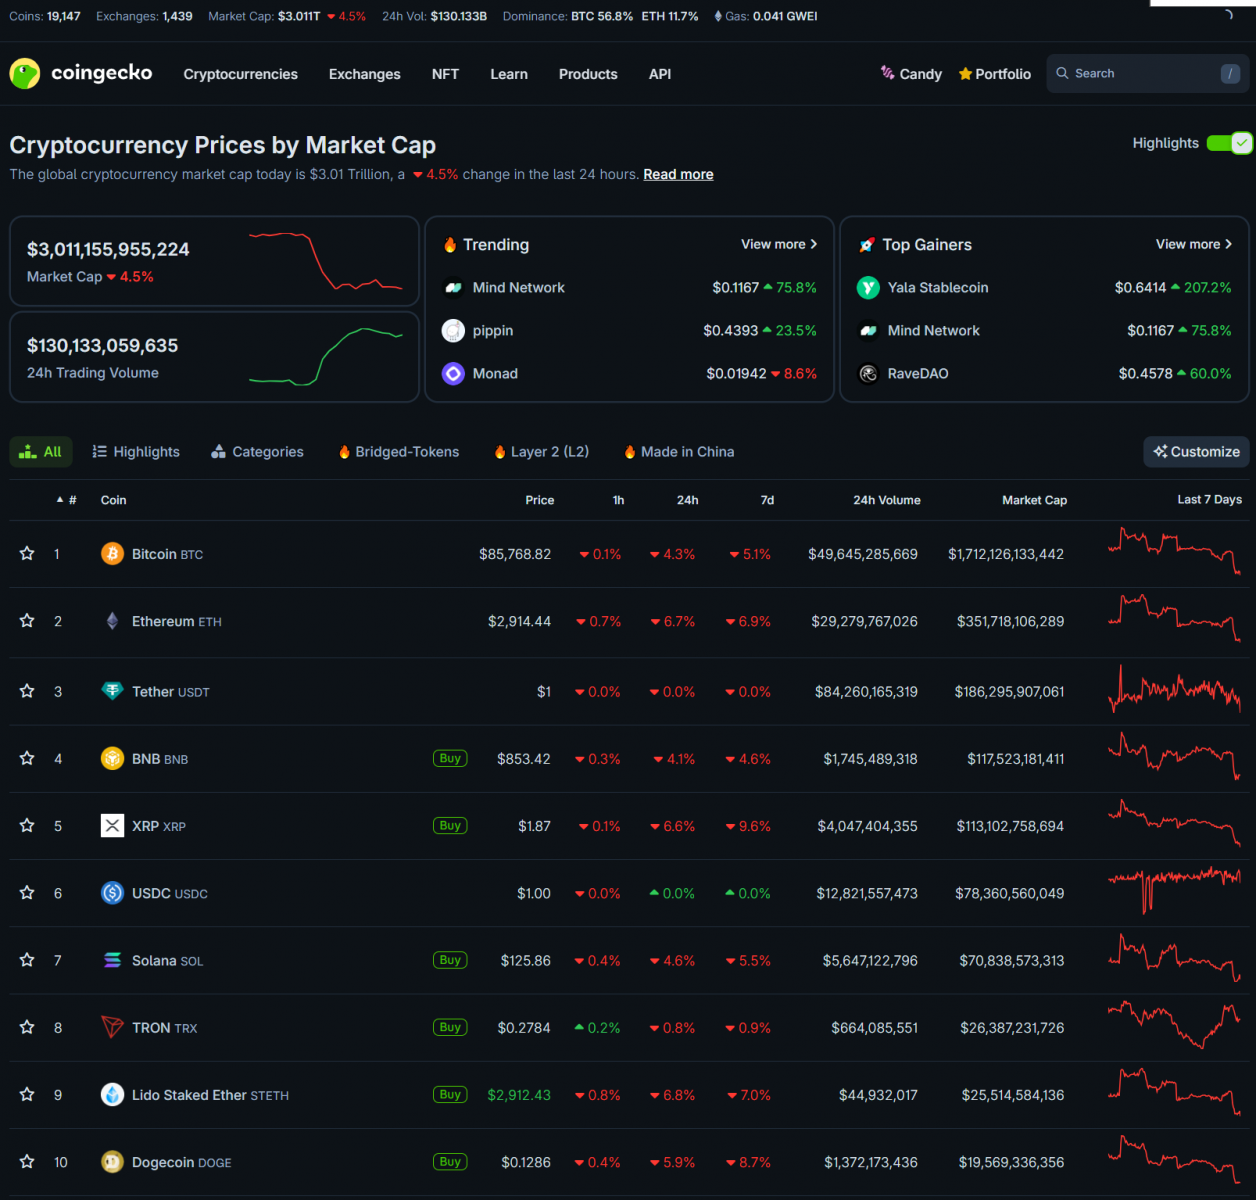The width and height of the screenshot is (1256, 1200).
Task: Open Bitcoin's last 7 days sparkline chart
Action: (1174, 552)
